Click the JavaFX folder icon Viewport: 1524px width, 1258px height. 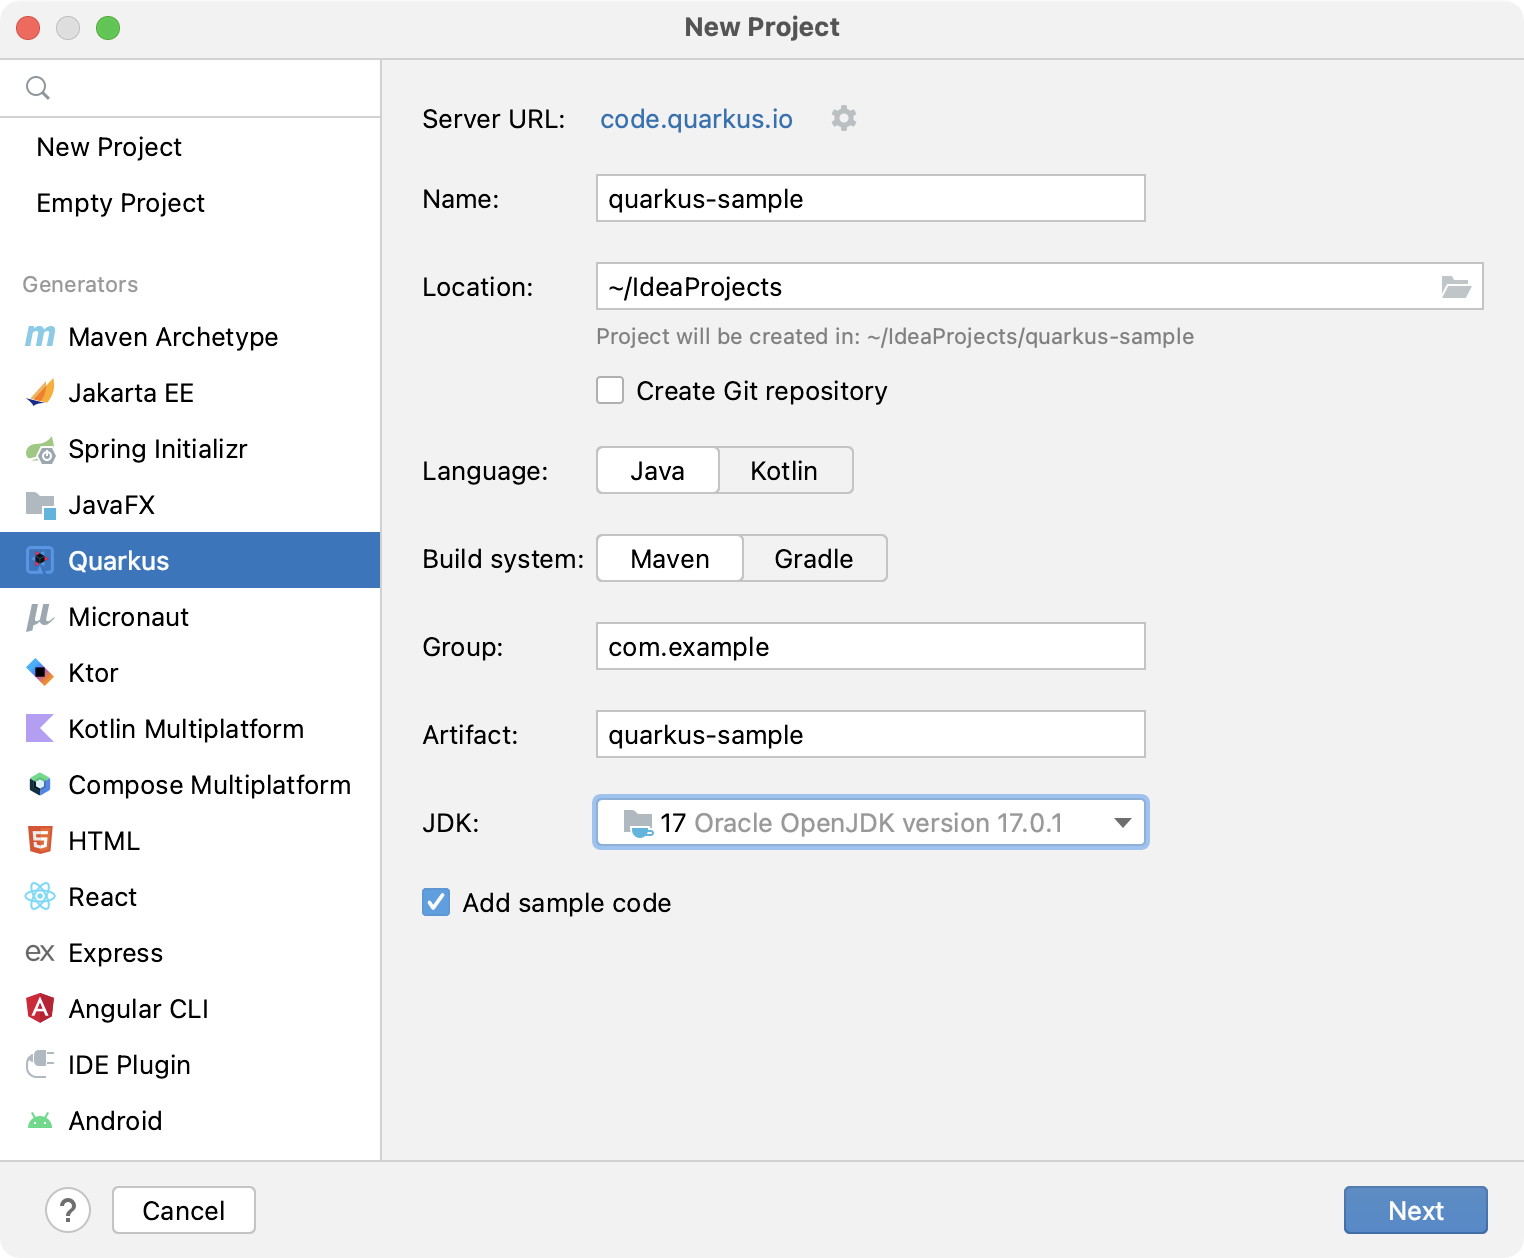(x=40, y=505)
